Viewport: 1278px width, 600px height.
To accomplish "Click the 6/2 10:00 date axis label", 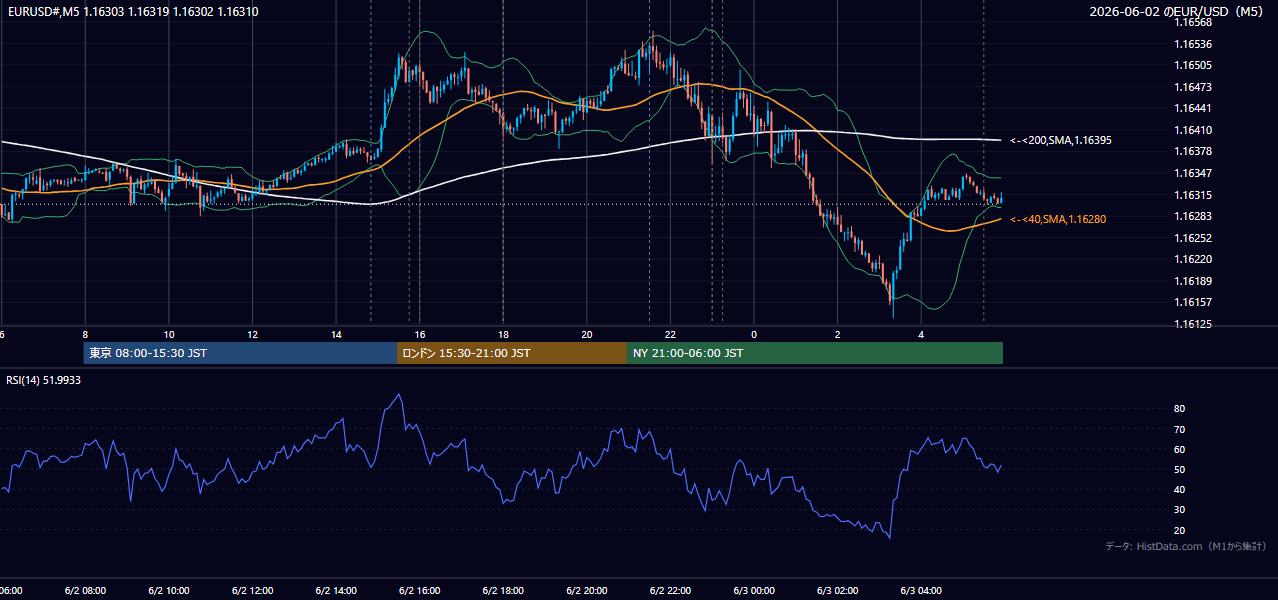I will 169,590.
